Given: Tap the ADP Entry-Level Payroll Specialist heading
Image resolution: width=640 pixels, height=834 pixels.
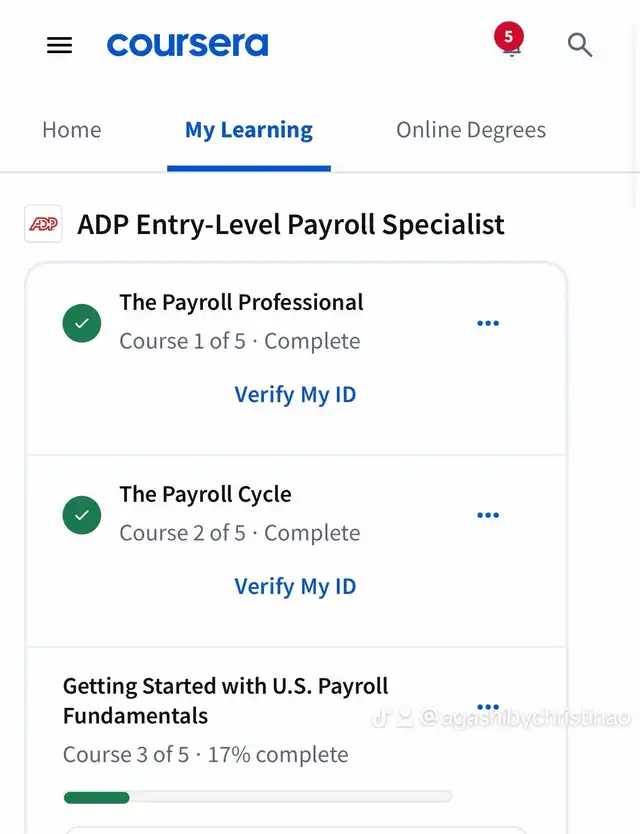Looking at the screenshot, I should [291, 224].
